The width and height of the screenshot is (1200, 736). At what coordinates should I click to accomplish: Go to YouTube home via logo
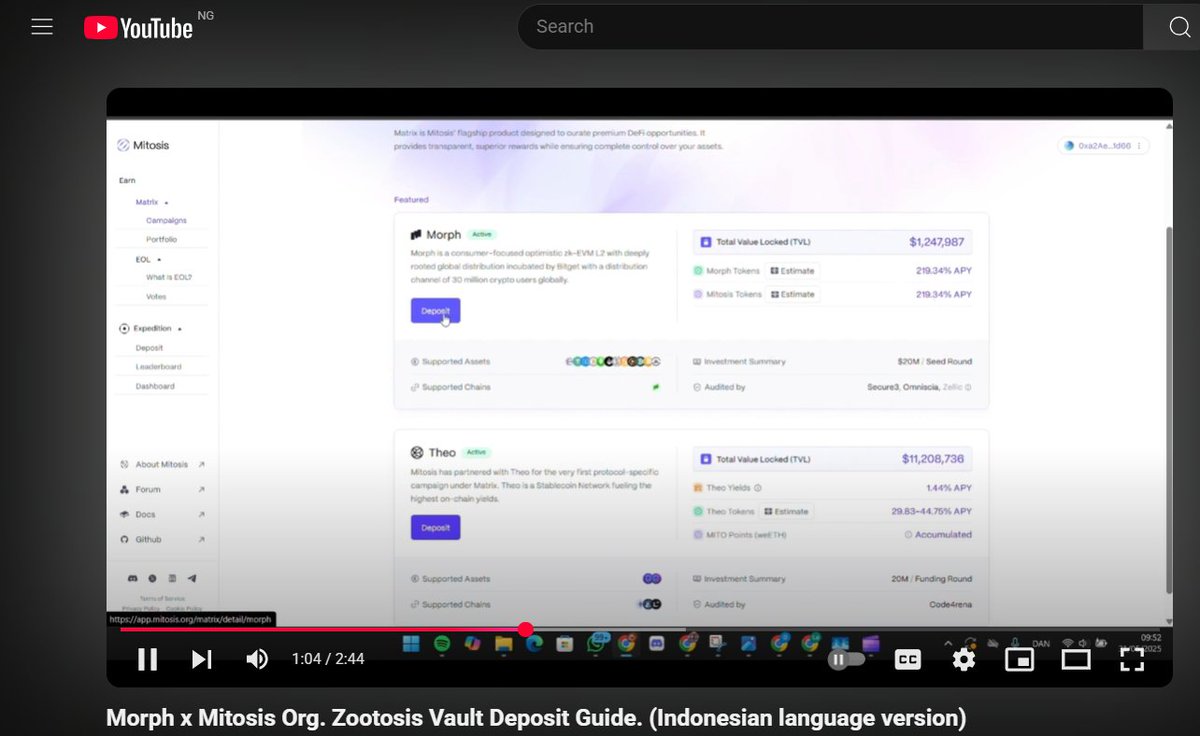click(138, 28)
